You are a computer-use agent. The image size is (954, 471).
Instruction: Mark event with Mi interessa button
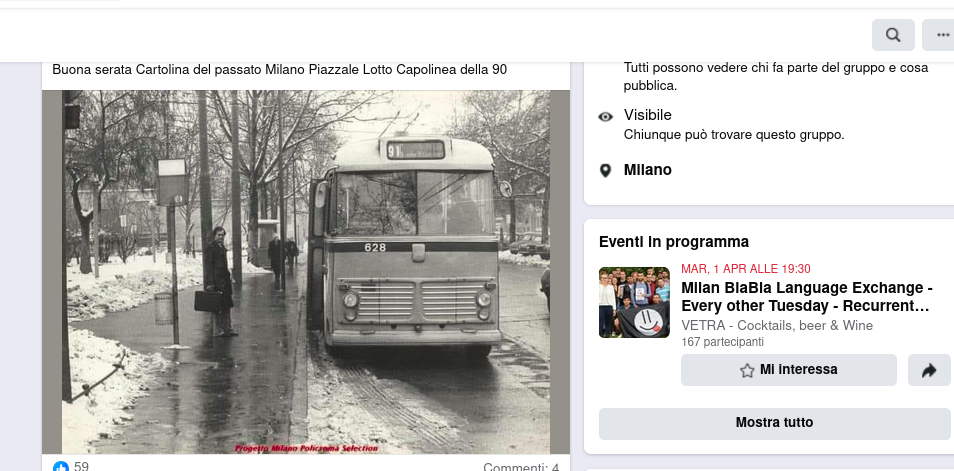pyautogui.click(x=789, y=370)
